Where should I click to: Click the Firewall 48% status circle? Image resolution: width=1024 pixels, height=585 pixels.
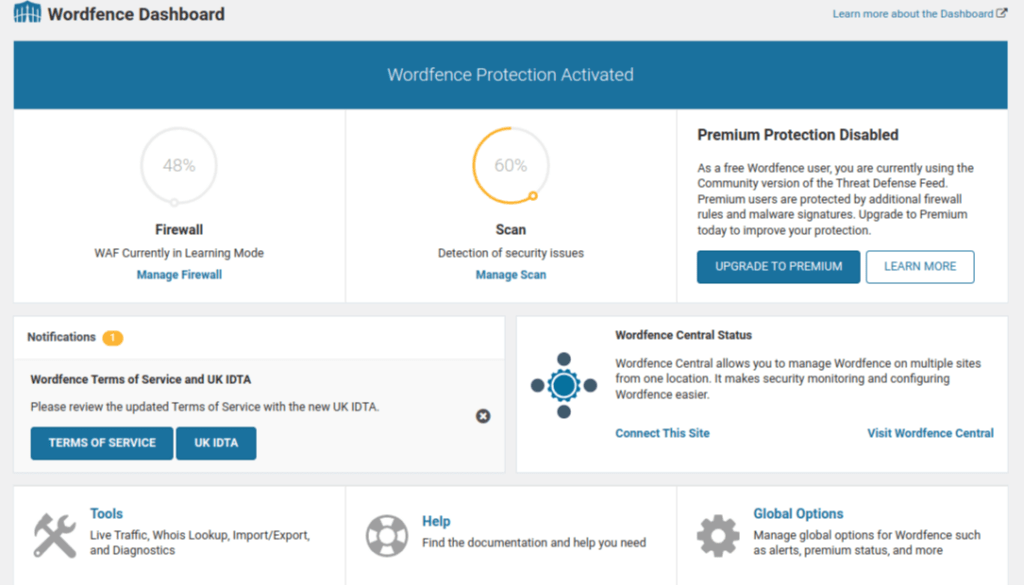pos(179,166)
